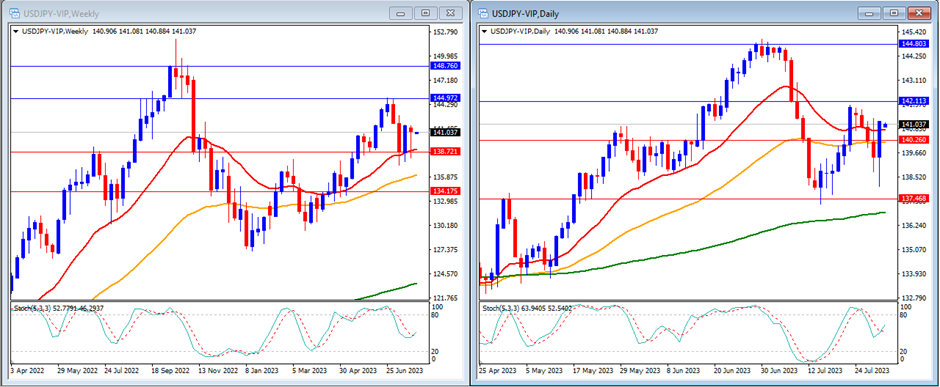Select the 140.260 red level label on Daily chart

(x=914, y=140)
